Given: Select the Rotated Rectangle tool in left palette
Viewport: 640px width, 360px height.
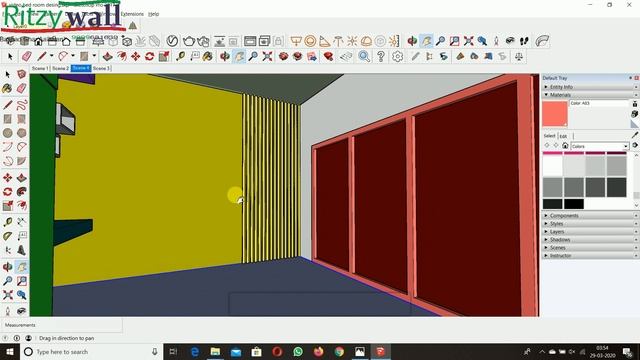Looking at the screenshot, I should (x=22, y=119).
